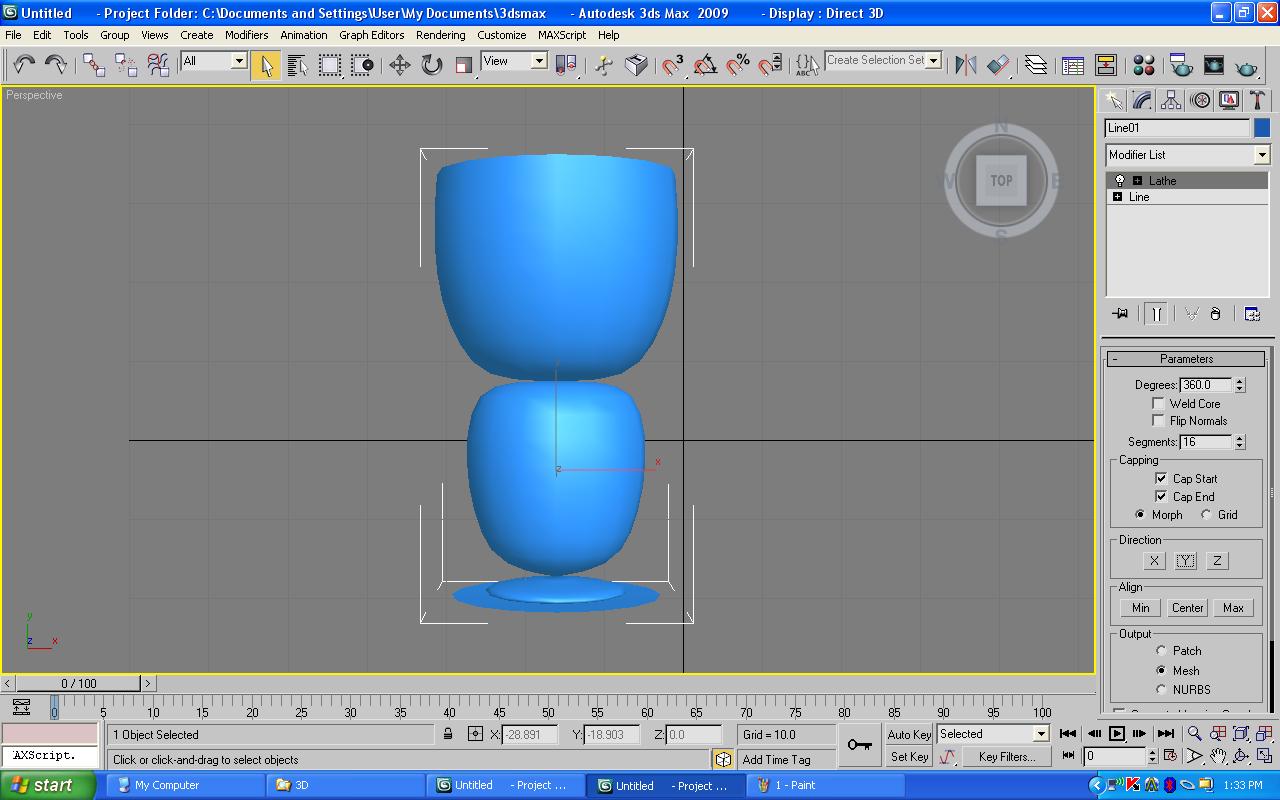
Task: Open the Modifier List dropdown
Action: pyautogui.click(x=1261, y=155)
